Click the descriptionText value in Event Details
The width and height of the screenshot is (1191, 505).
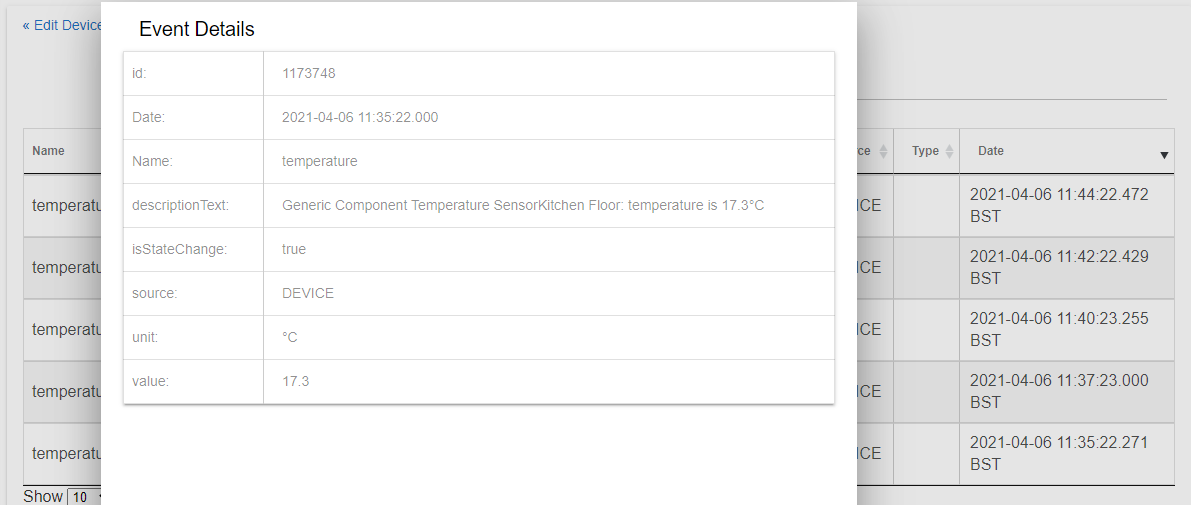click(523, 205)
